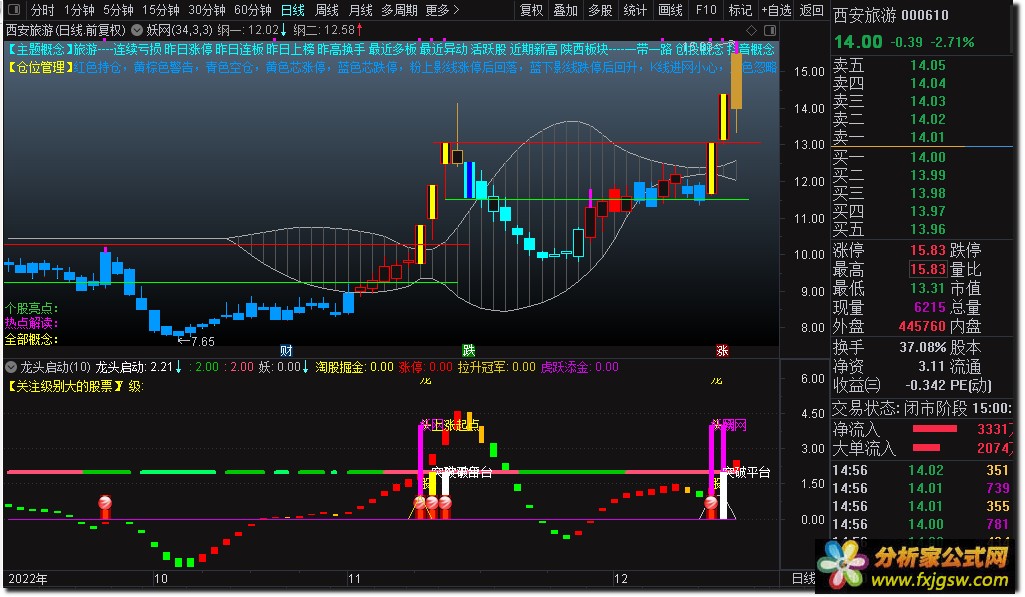
Task: Click 统计 statistics button
Action: [x=635, y=10]
